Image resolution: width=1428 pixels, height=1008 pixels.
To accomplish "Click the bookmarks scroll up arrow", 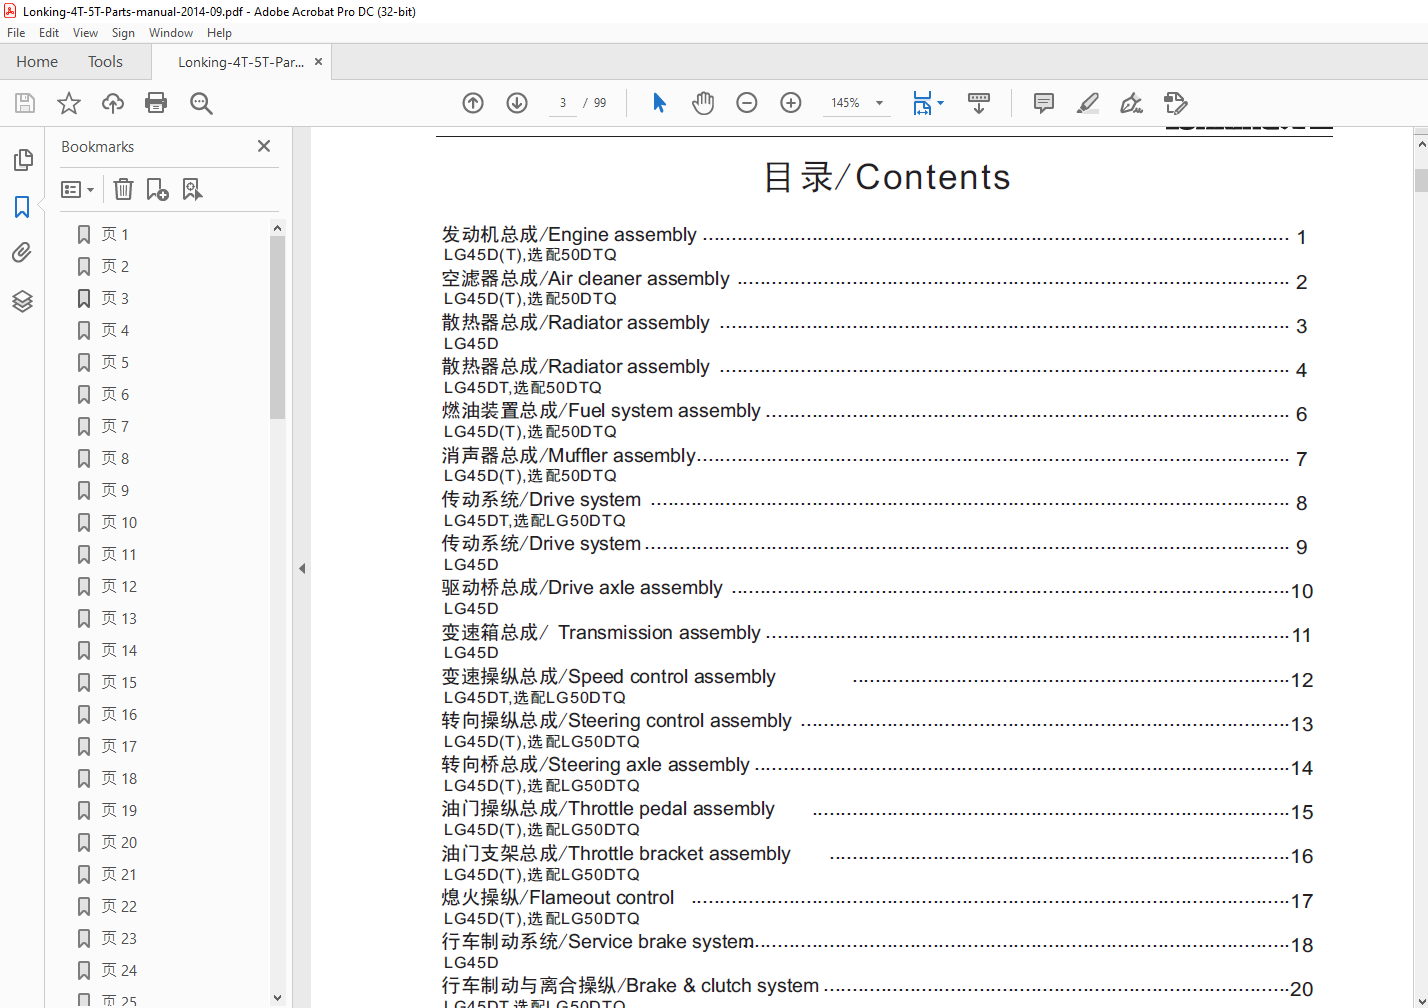I will click(277, 228).
